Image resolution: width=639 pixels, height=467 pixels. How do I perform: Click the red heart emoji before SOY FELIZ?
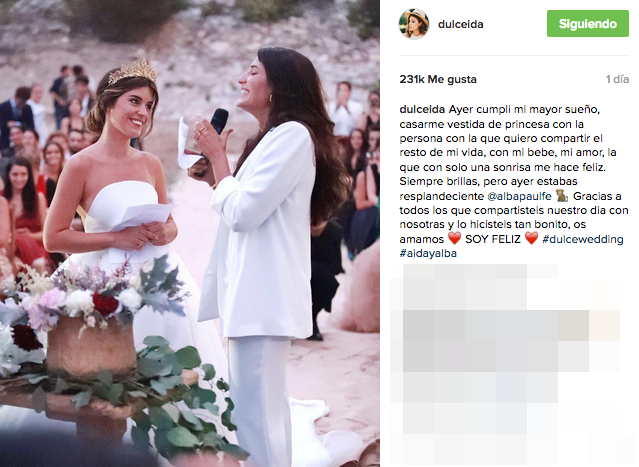click(x=454, y=238)
